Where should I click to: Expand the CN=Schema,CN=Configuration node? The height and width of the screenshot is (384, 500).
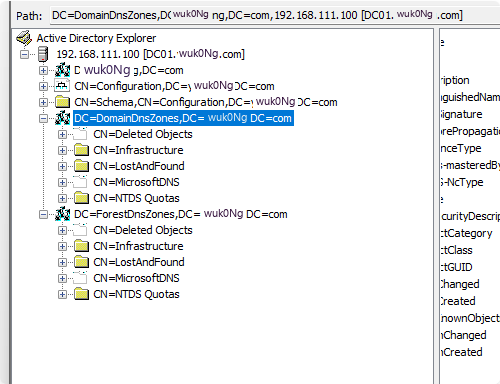pyautogui.click(x=43, y=102)
